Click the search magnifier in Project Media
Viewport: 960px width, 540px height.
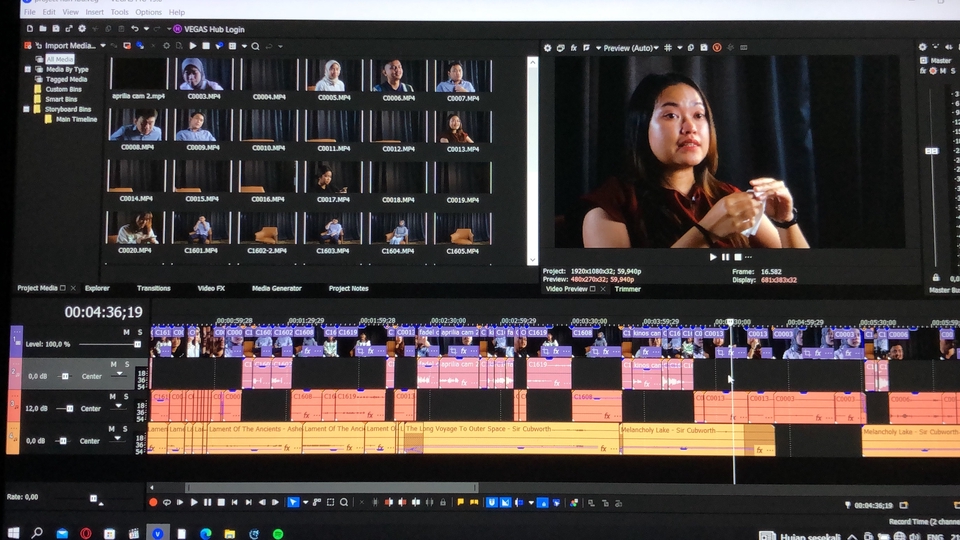pos(255,47)
